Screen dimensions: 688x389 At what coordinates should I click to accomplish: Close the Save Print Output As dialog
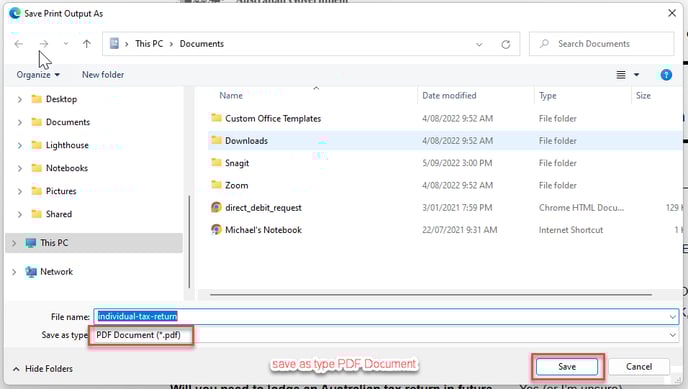tap(672, 13)
